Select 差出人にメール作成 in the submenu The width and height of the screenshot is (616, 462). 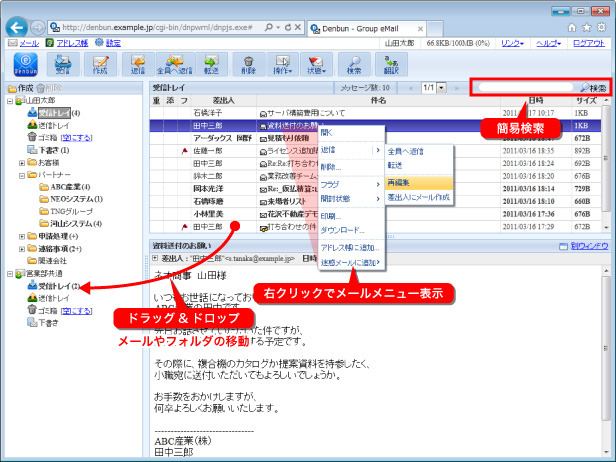pos(419,197)
